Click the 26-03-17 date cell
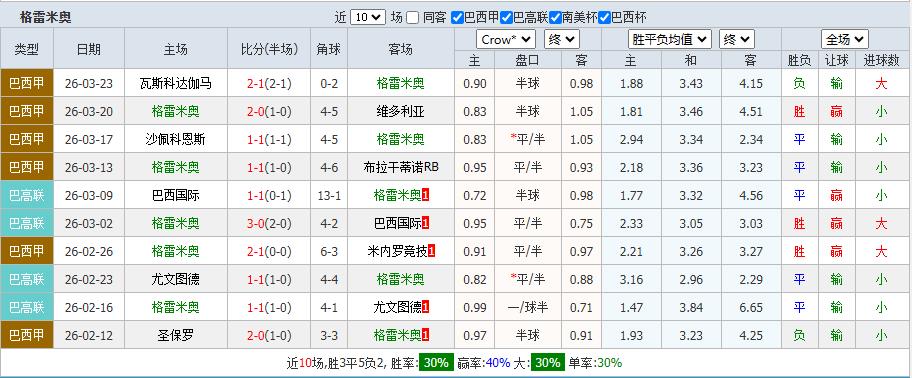 coord(88,140)
